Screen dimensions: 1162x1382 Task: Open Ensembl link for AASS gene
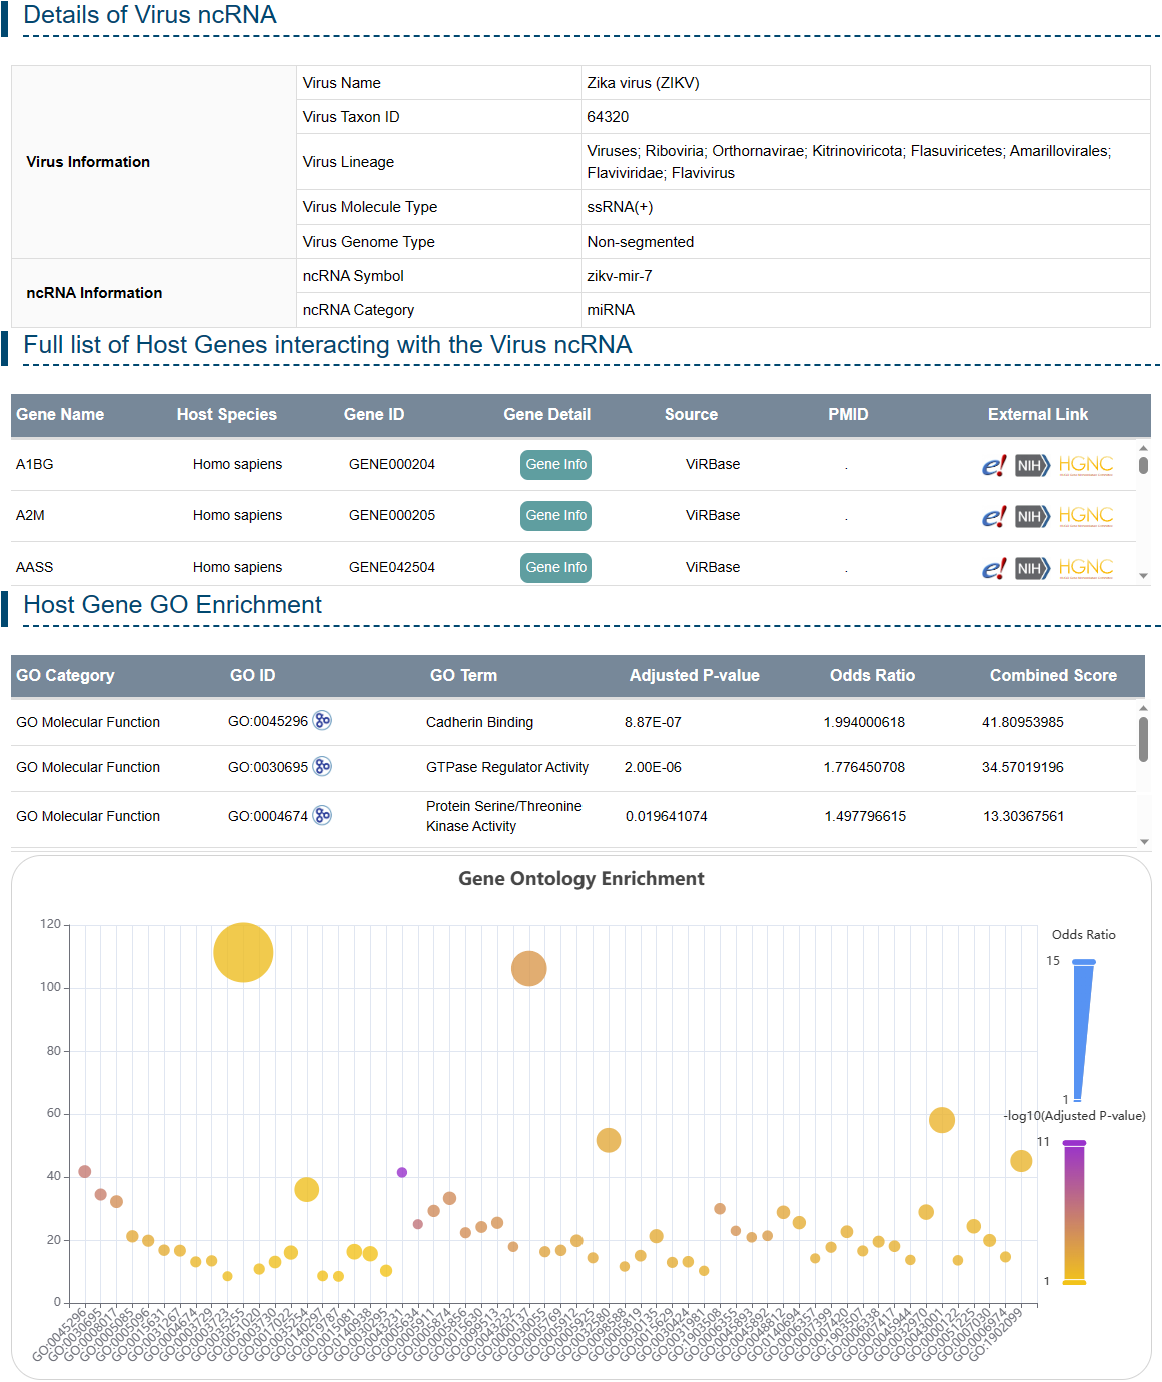point(992,569)
